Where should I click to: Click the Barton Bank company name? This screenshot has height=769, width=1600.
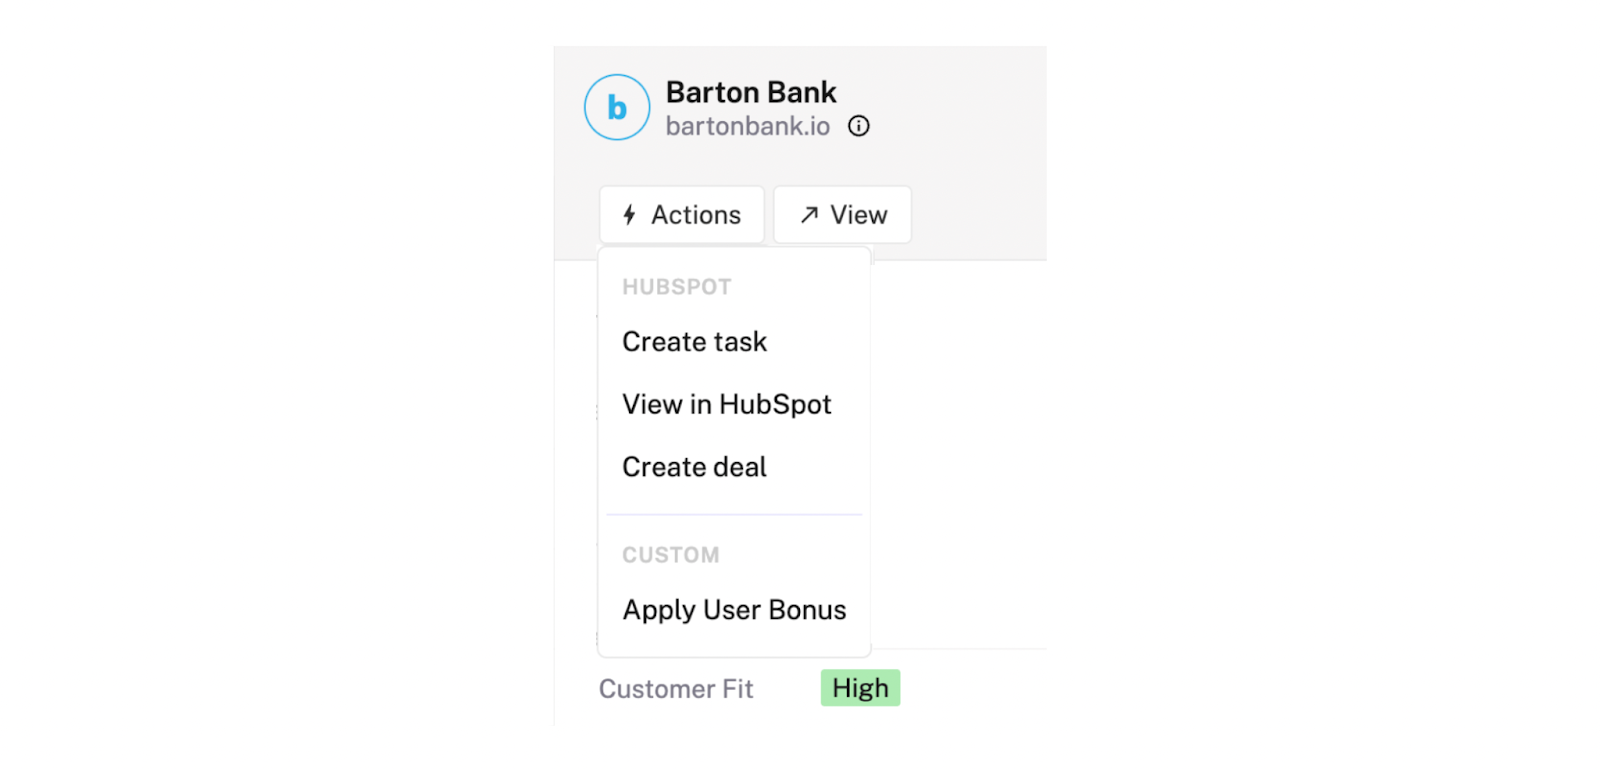(x=751, y=92)
